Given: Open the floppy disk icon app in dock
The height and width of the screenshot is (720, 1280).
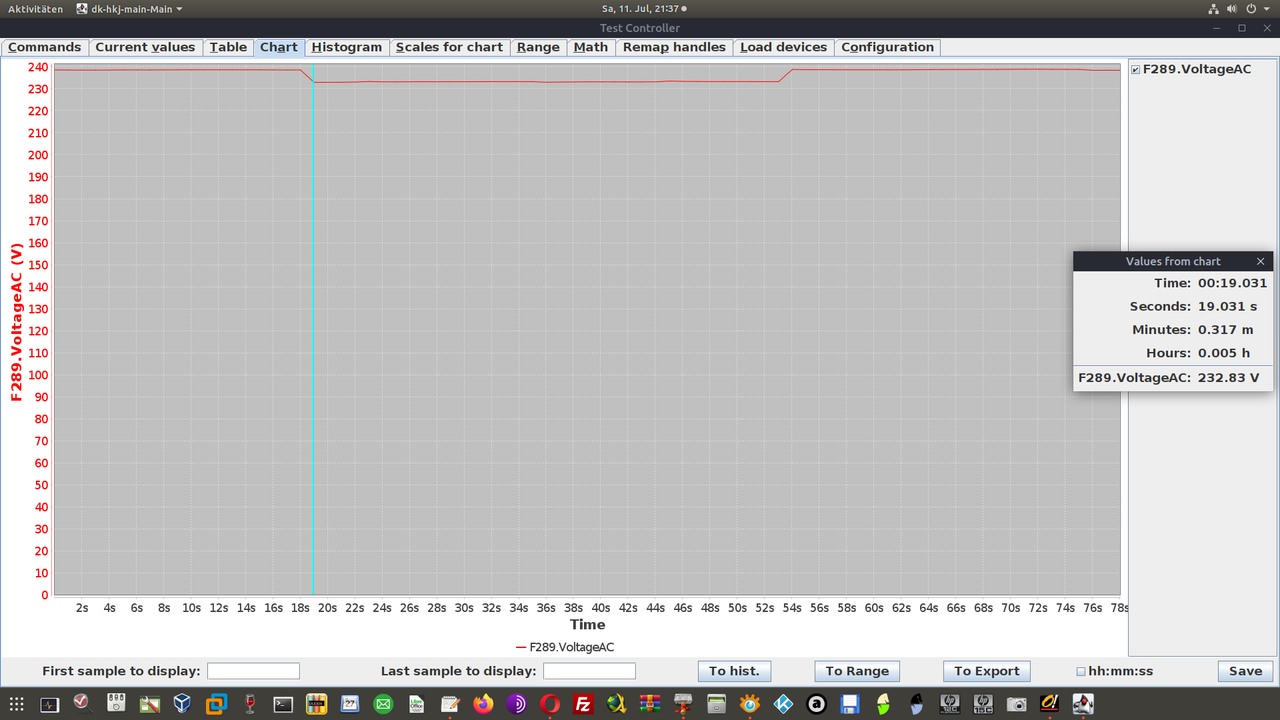Looking at the screenshot, I should (850, 705).
